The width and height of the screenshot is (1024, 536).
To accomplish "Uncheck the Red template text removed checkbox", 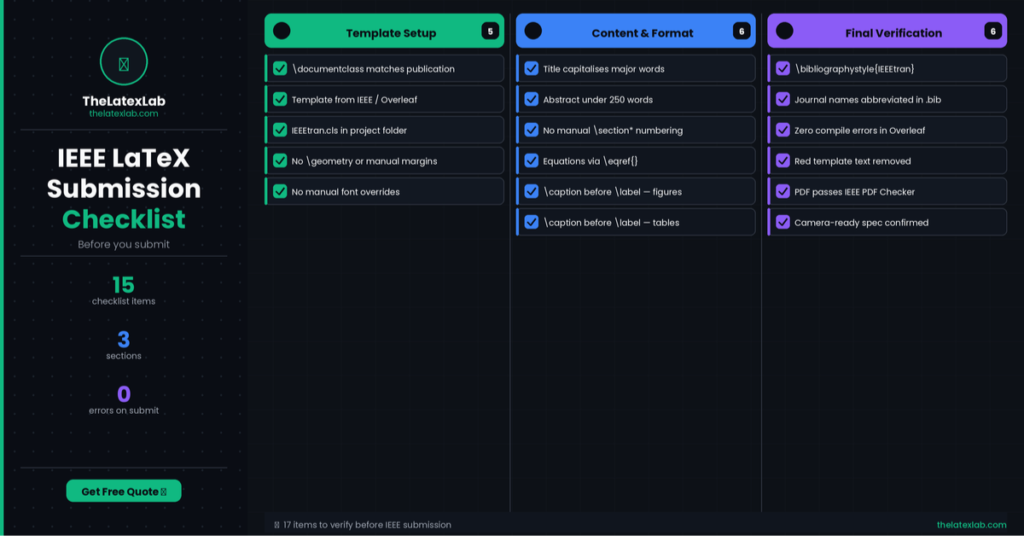I will click(783, 161).
